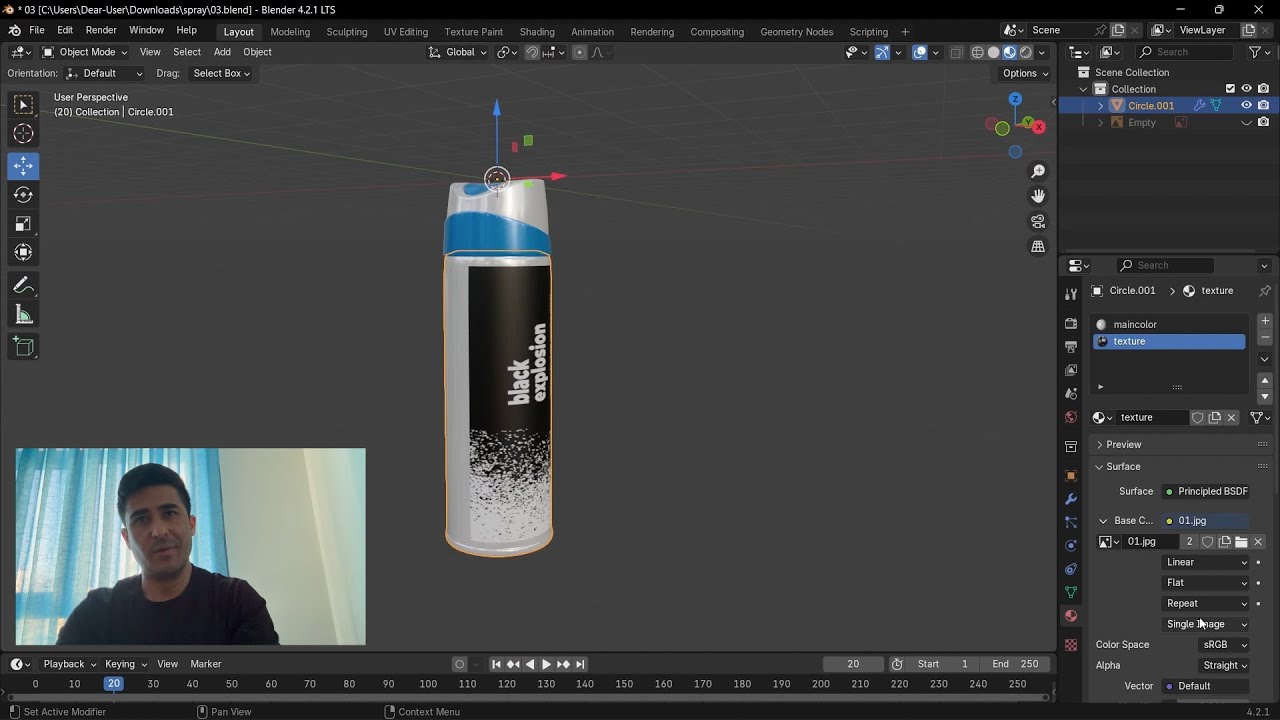Remove the material slot with minus
Image resolution: width=1280 pixels, height=720 pixels.
coord(1265,338)
